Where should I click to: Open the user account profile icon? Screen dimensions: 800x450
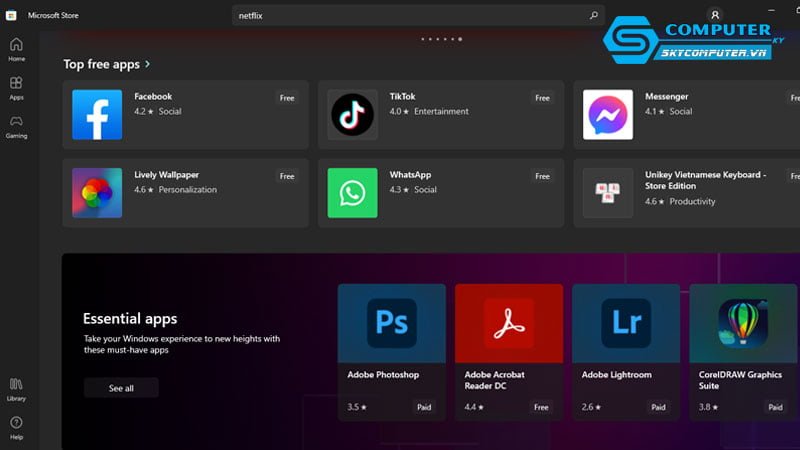pyautogui.click(x=715, y=15)
